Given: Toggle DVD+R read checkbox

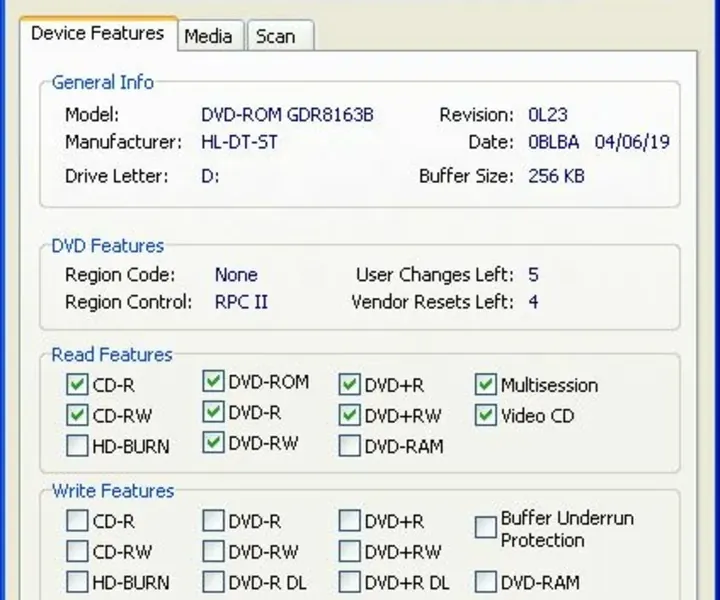Looking at the screenshot, I should click(x=349, y=385).
